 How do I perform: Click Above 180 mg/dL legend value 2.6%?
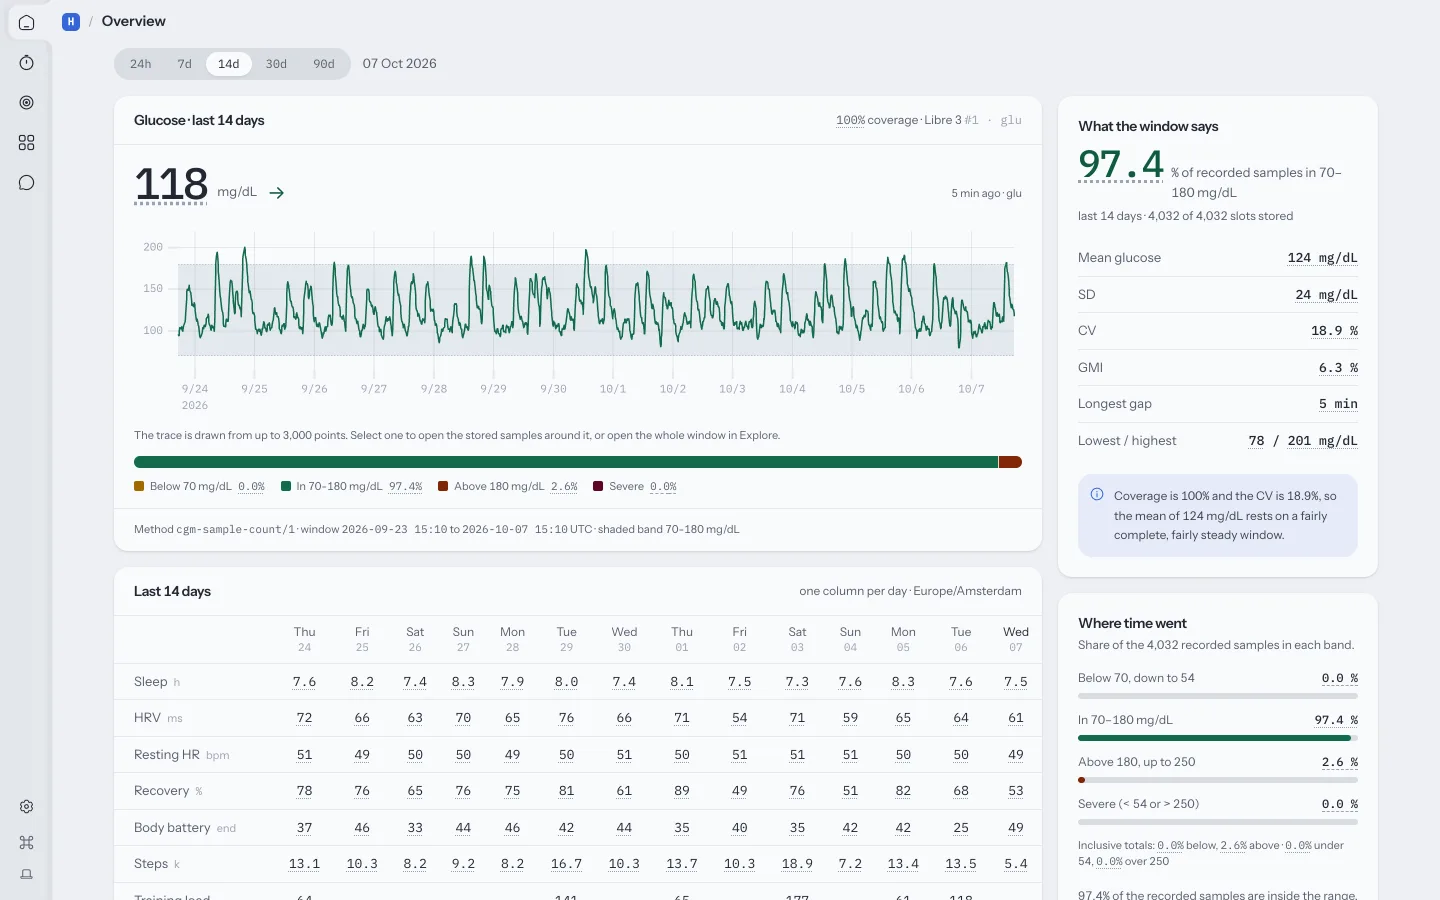(564, 487)
